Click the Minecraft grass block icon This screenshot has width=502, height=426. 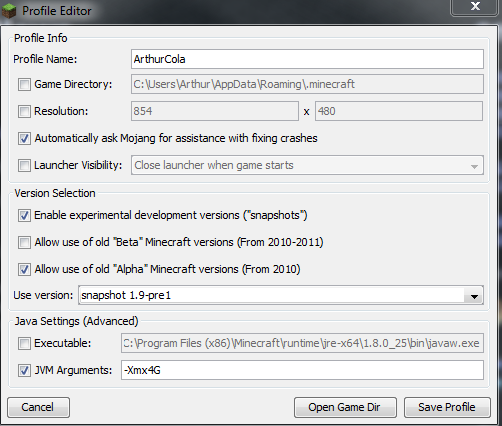(9, 11)
